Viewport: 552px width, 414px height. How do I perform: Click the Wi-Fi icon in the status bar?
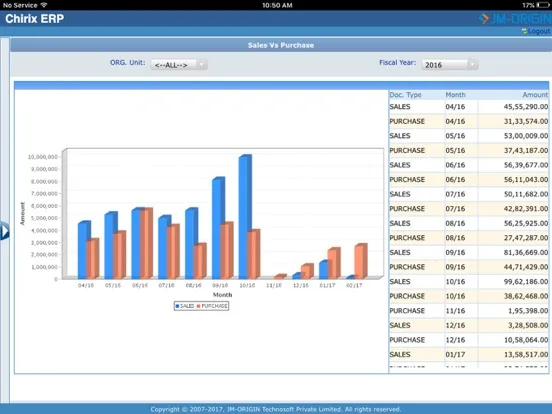tap(44, 5)
